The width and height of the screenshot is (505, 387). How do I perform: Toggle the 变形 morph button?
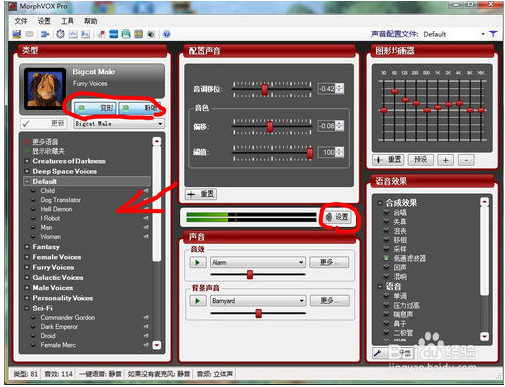pos(95,108)
